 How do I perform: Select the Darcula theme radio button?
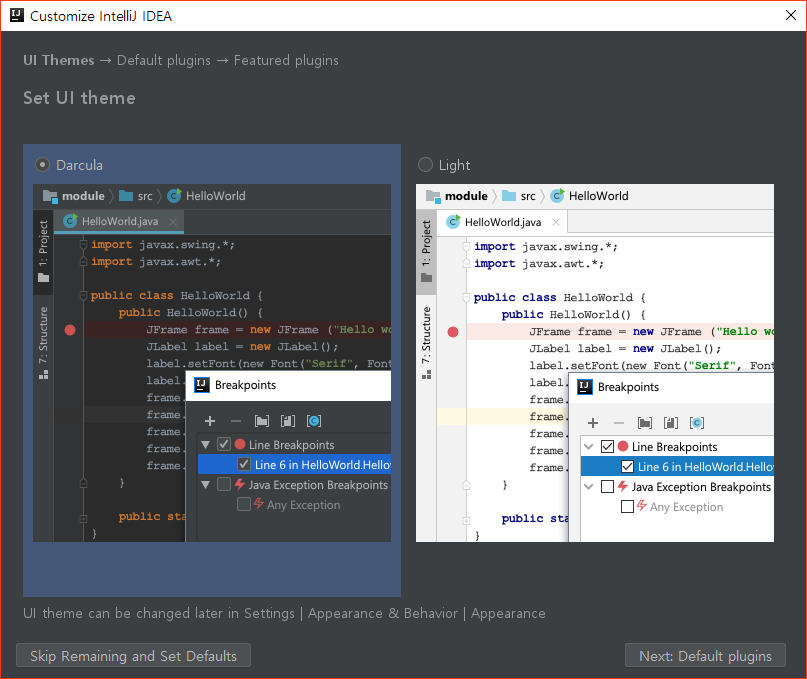coord(42,165)
